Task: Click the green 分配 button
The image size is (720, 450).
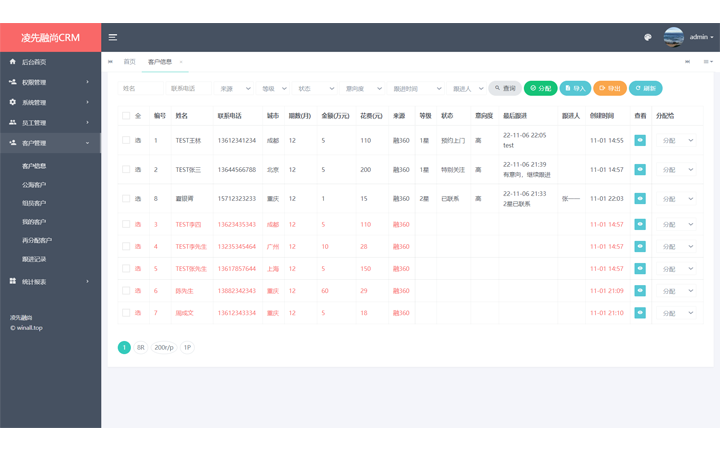Action: click(540, 88)
